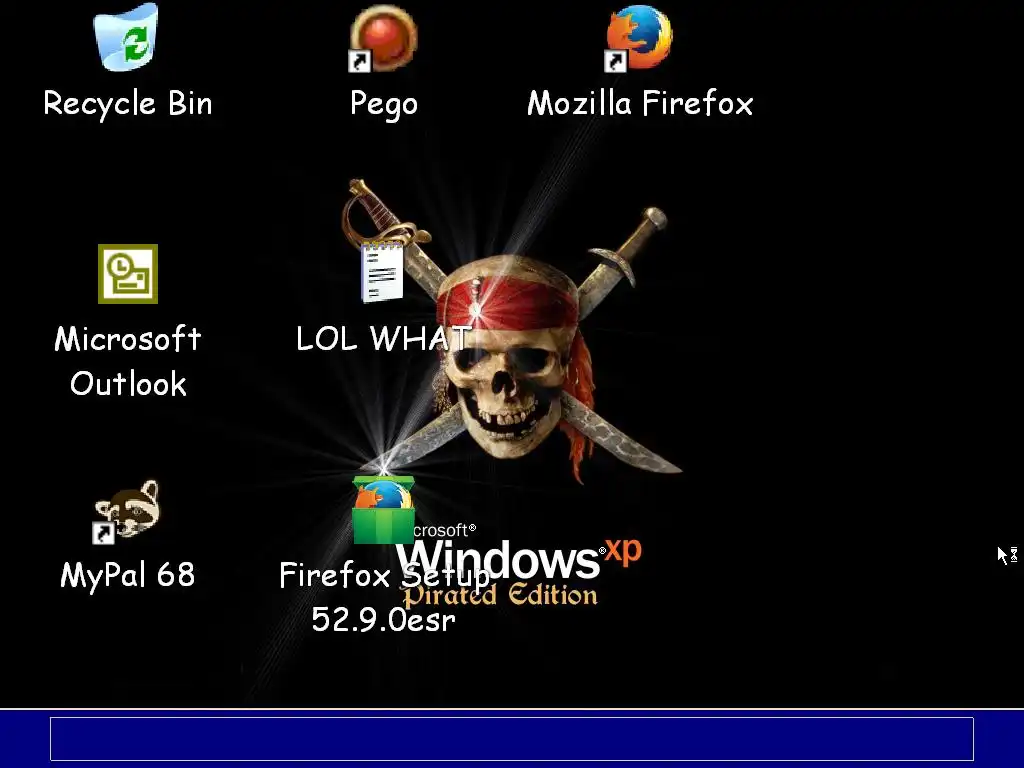The height and width of the screenshot is (768, 1024).
Task: Select the LOL WHAT notepad file icon
Action: (383, 272)
